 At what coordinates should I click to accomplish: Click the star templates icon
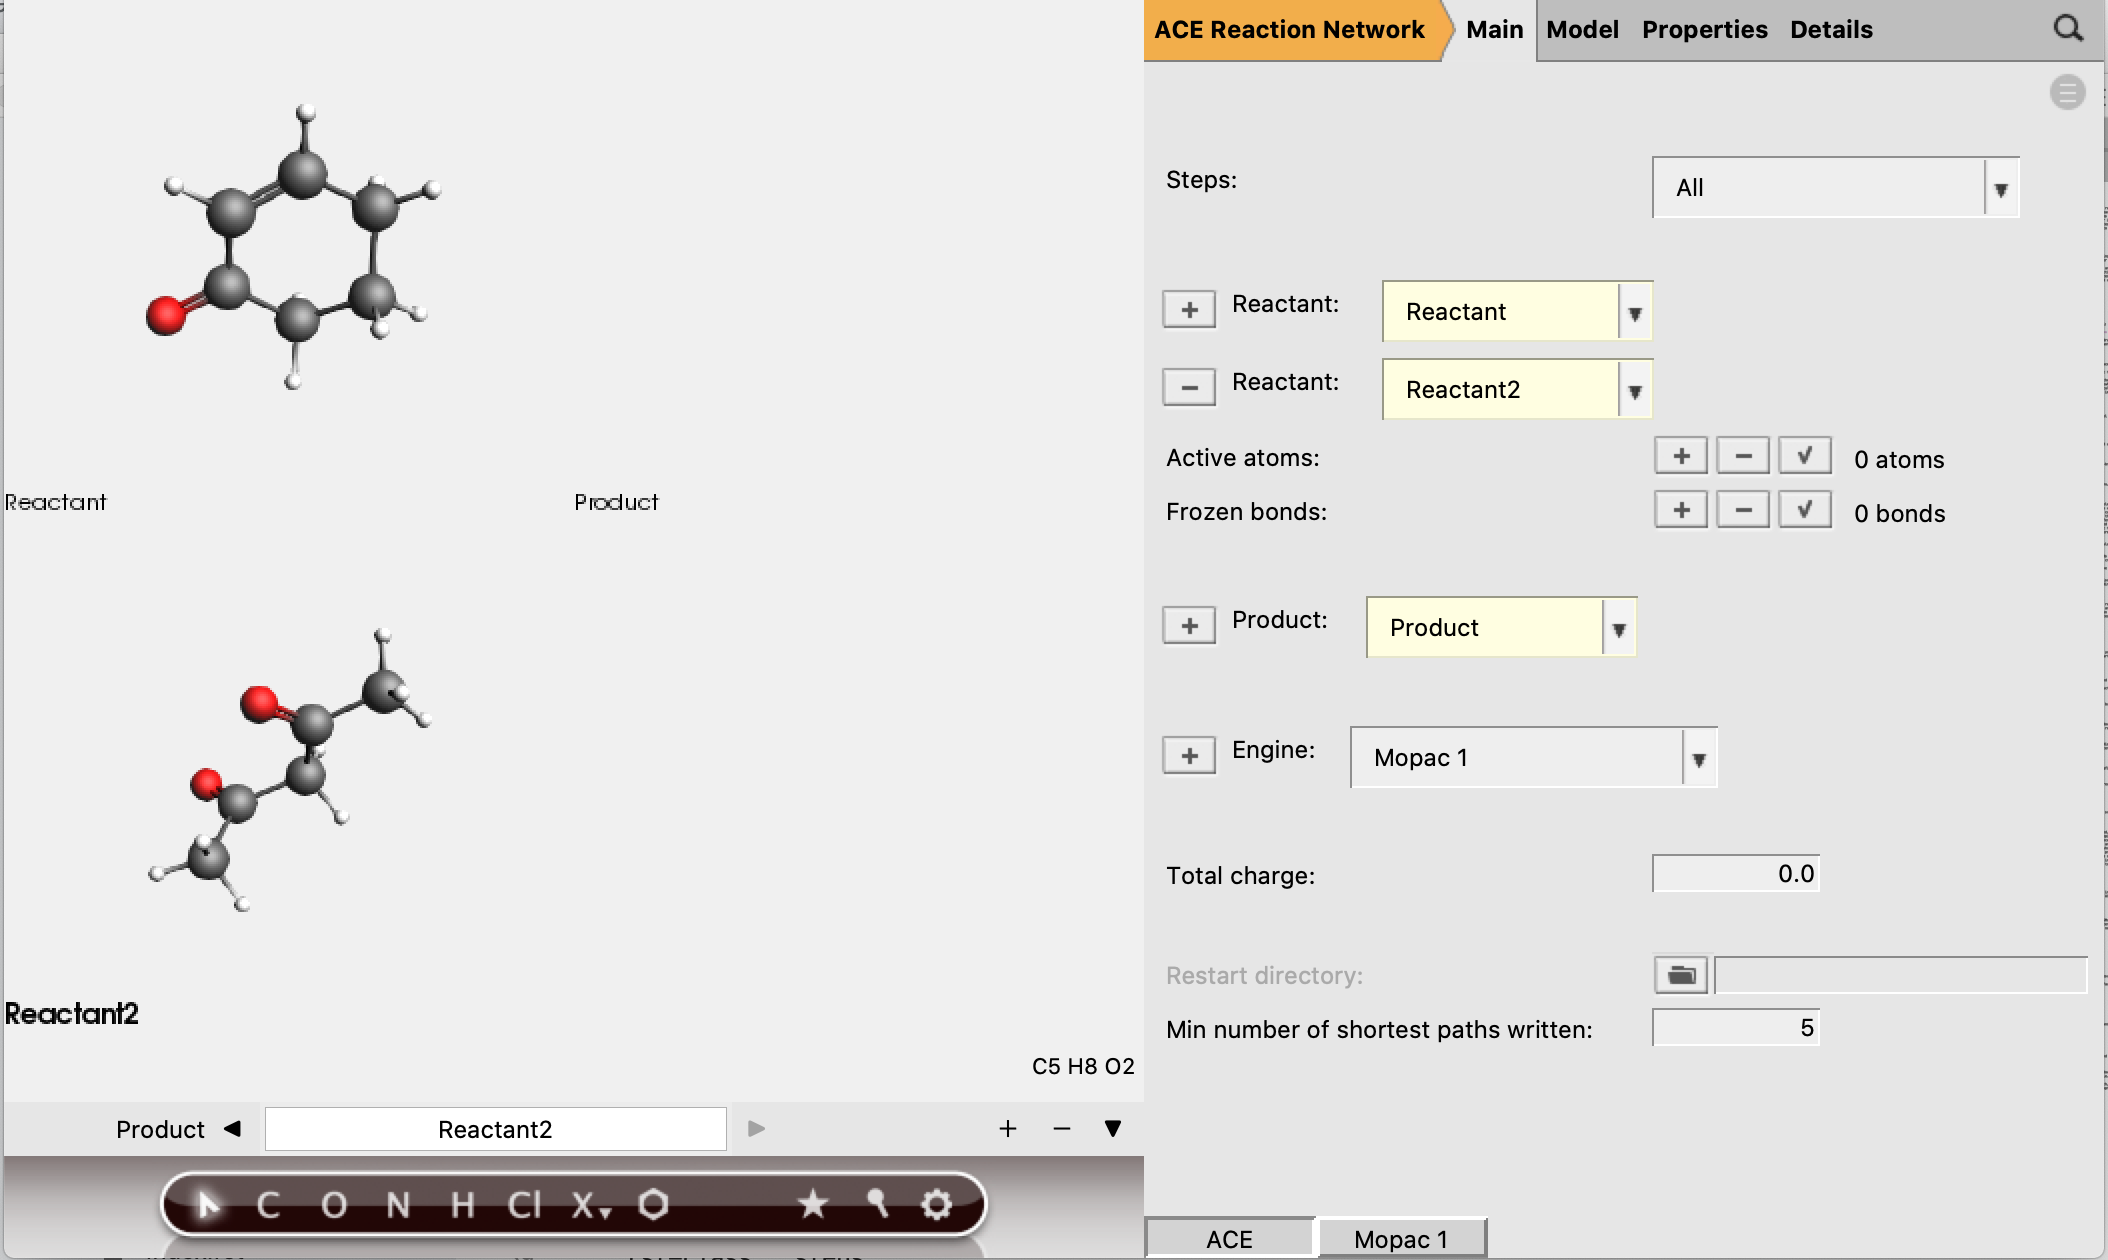point(813,1204)
